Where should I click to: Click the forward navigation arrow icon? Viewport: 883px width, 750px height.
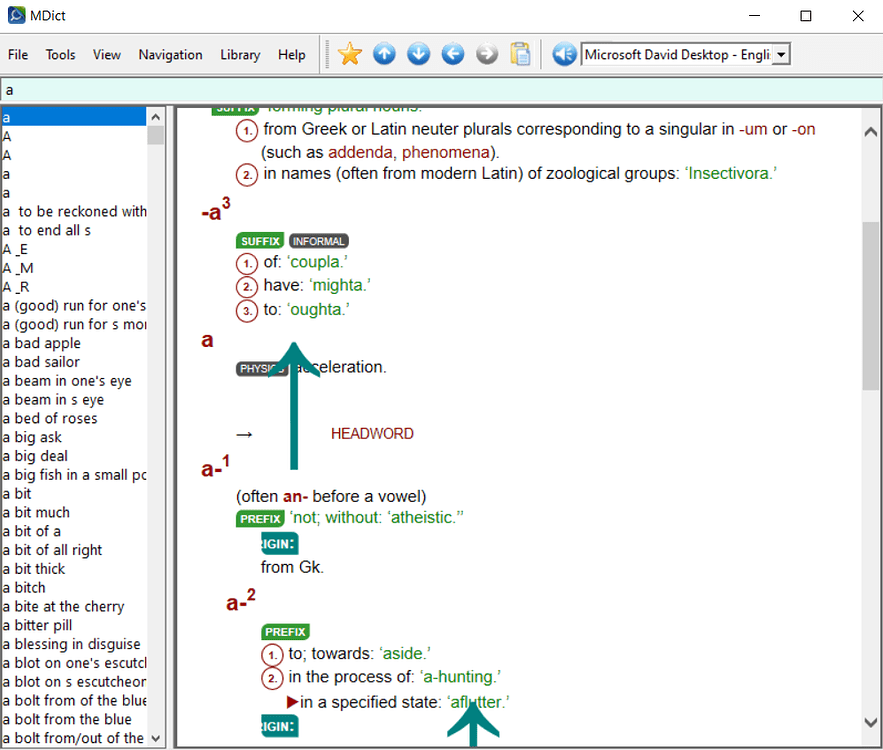[x=487, y=54]
